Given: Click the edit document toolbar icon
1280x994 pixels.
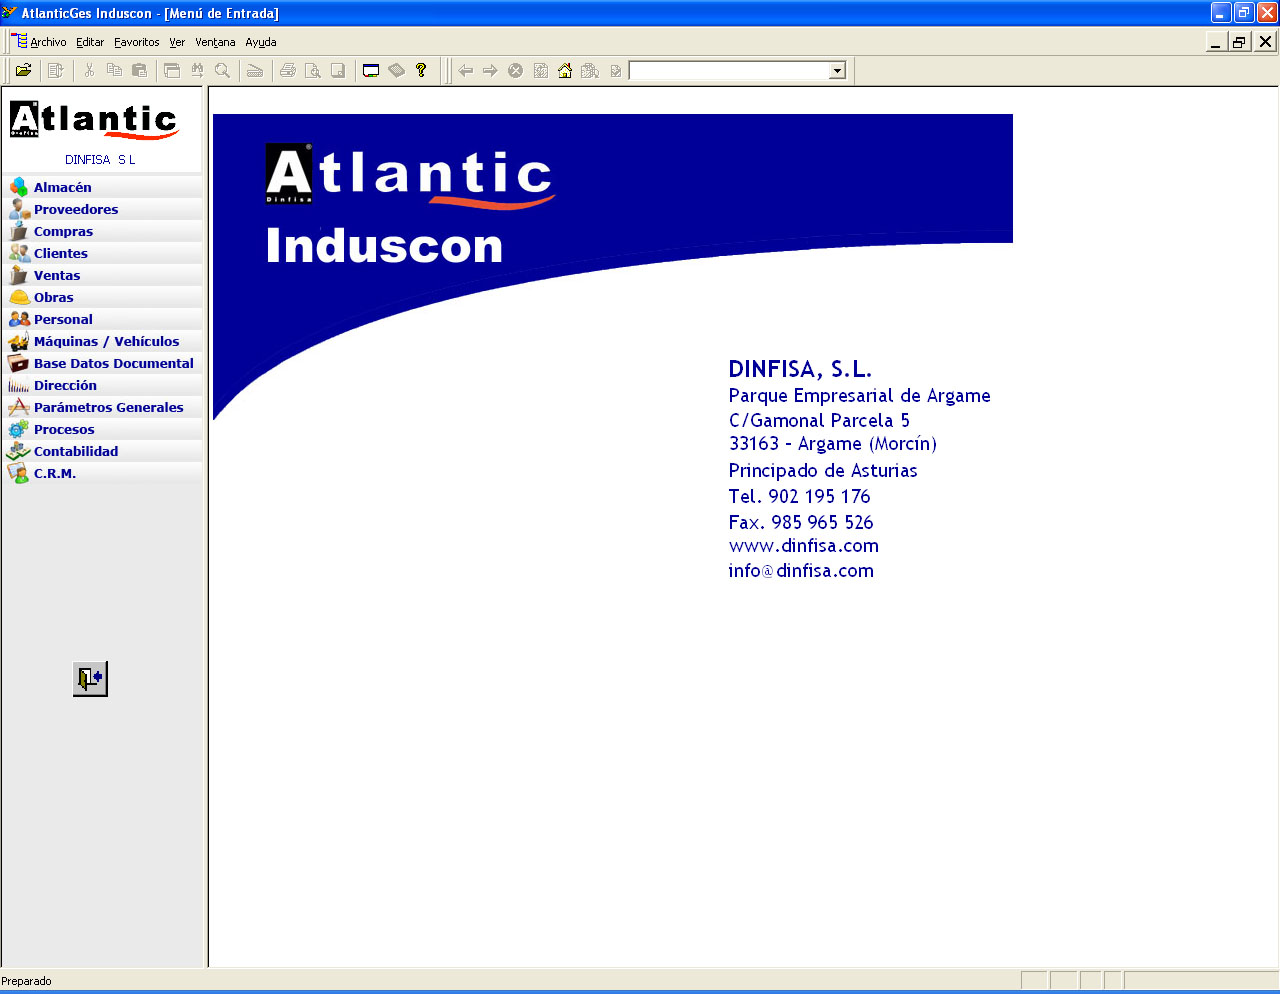Looking at the screenshot, I should pyautogui.click(x=56, y=70).
